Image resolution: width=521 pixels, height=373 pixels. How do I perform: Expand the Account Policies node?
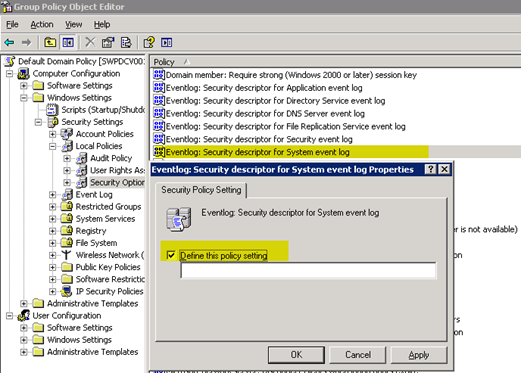52,134
